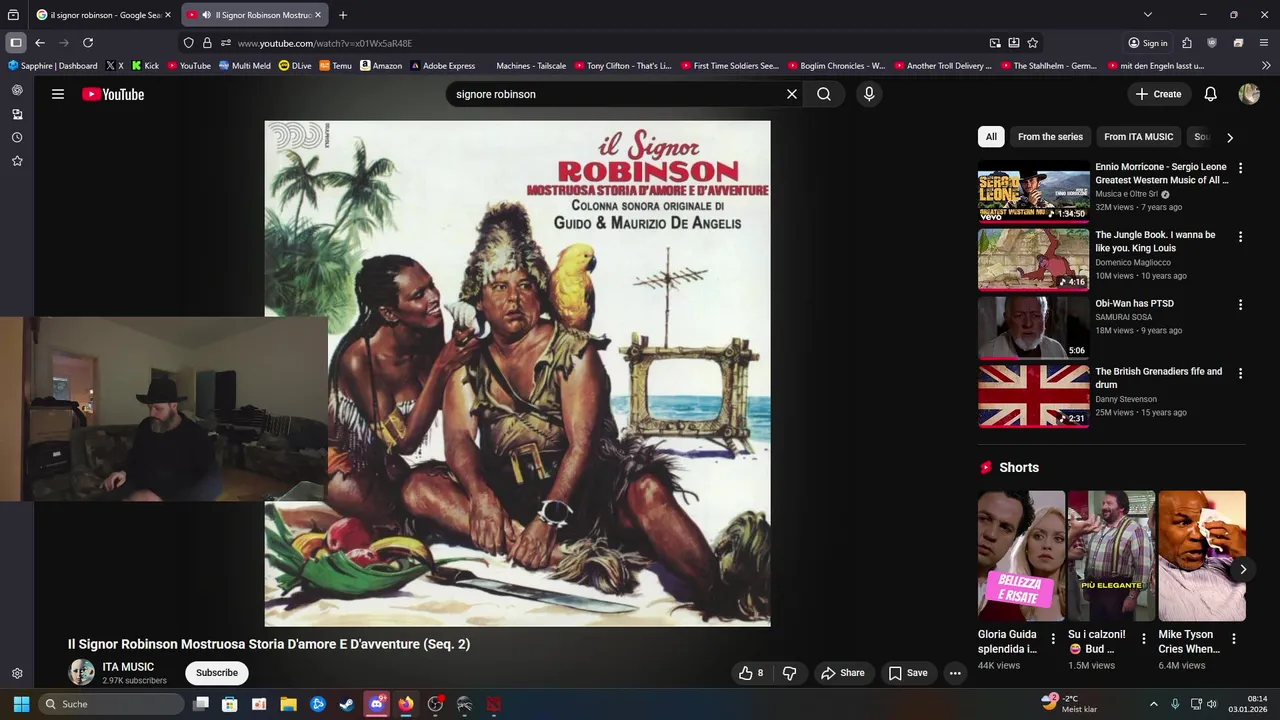Click the Create button

pos(1159,94)
